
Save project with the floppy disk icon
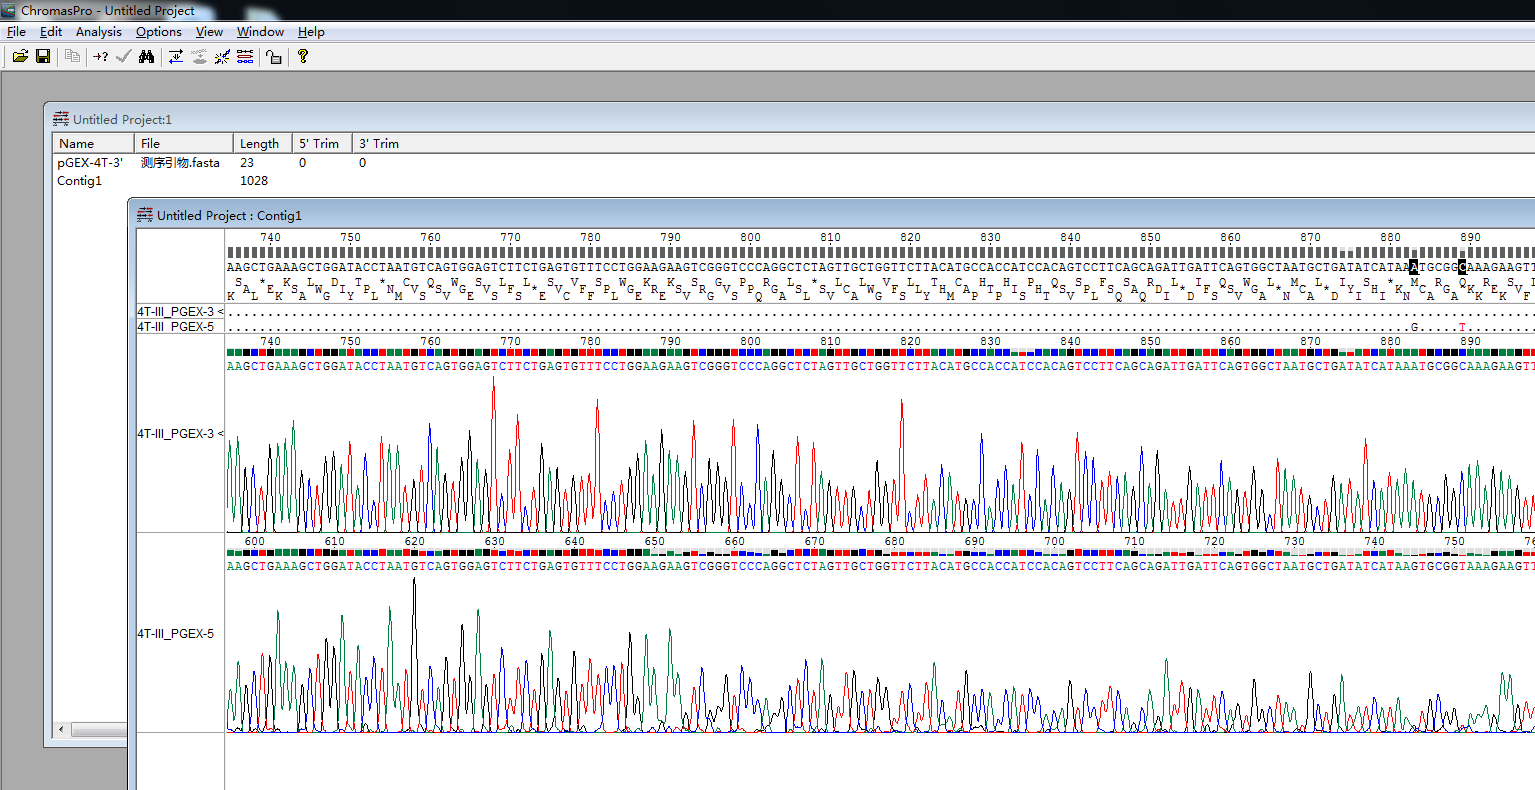coord(43,57)
